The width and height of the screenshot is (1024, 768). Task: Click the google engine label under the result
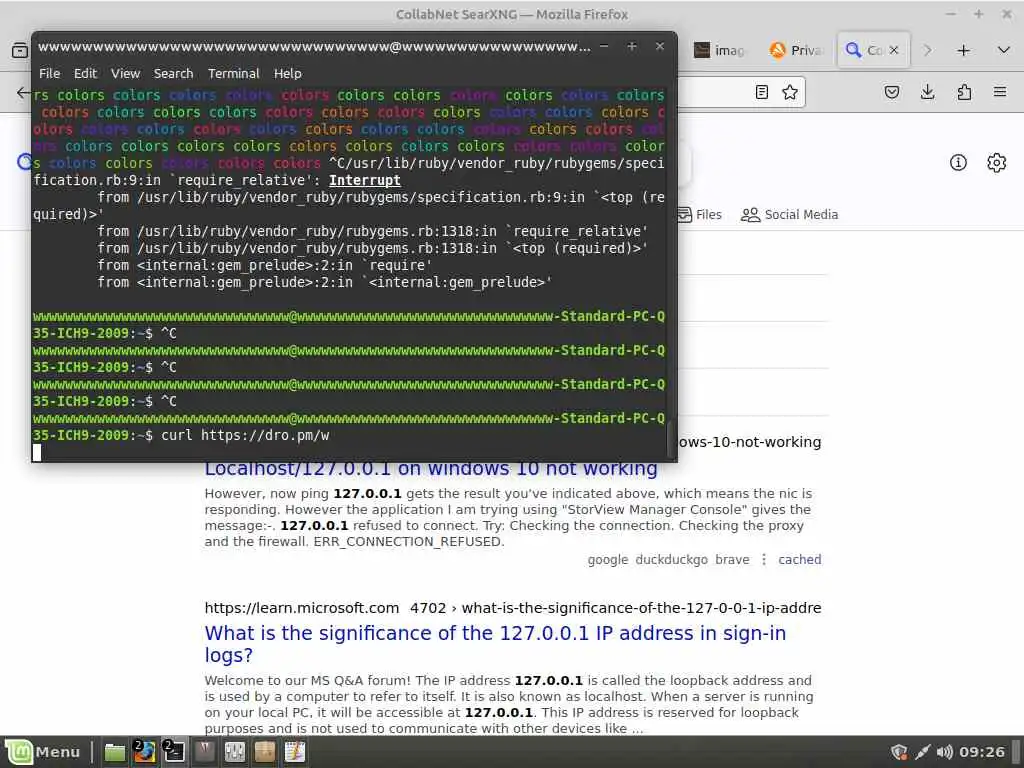[608, 560]
